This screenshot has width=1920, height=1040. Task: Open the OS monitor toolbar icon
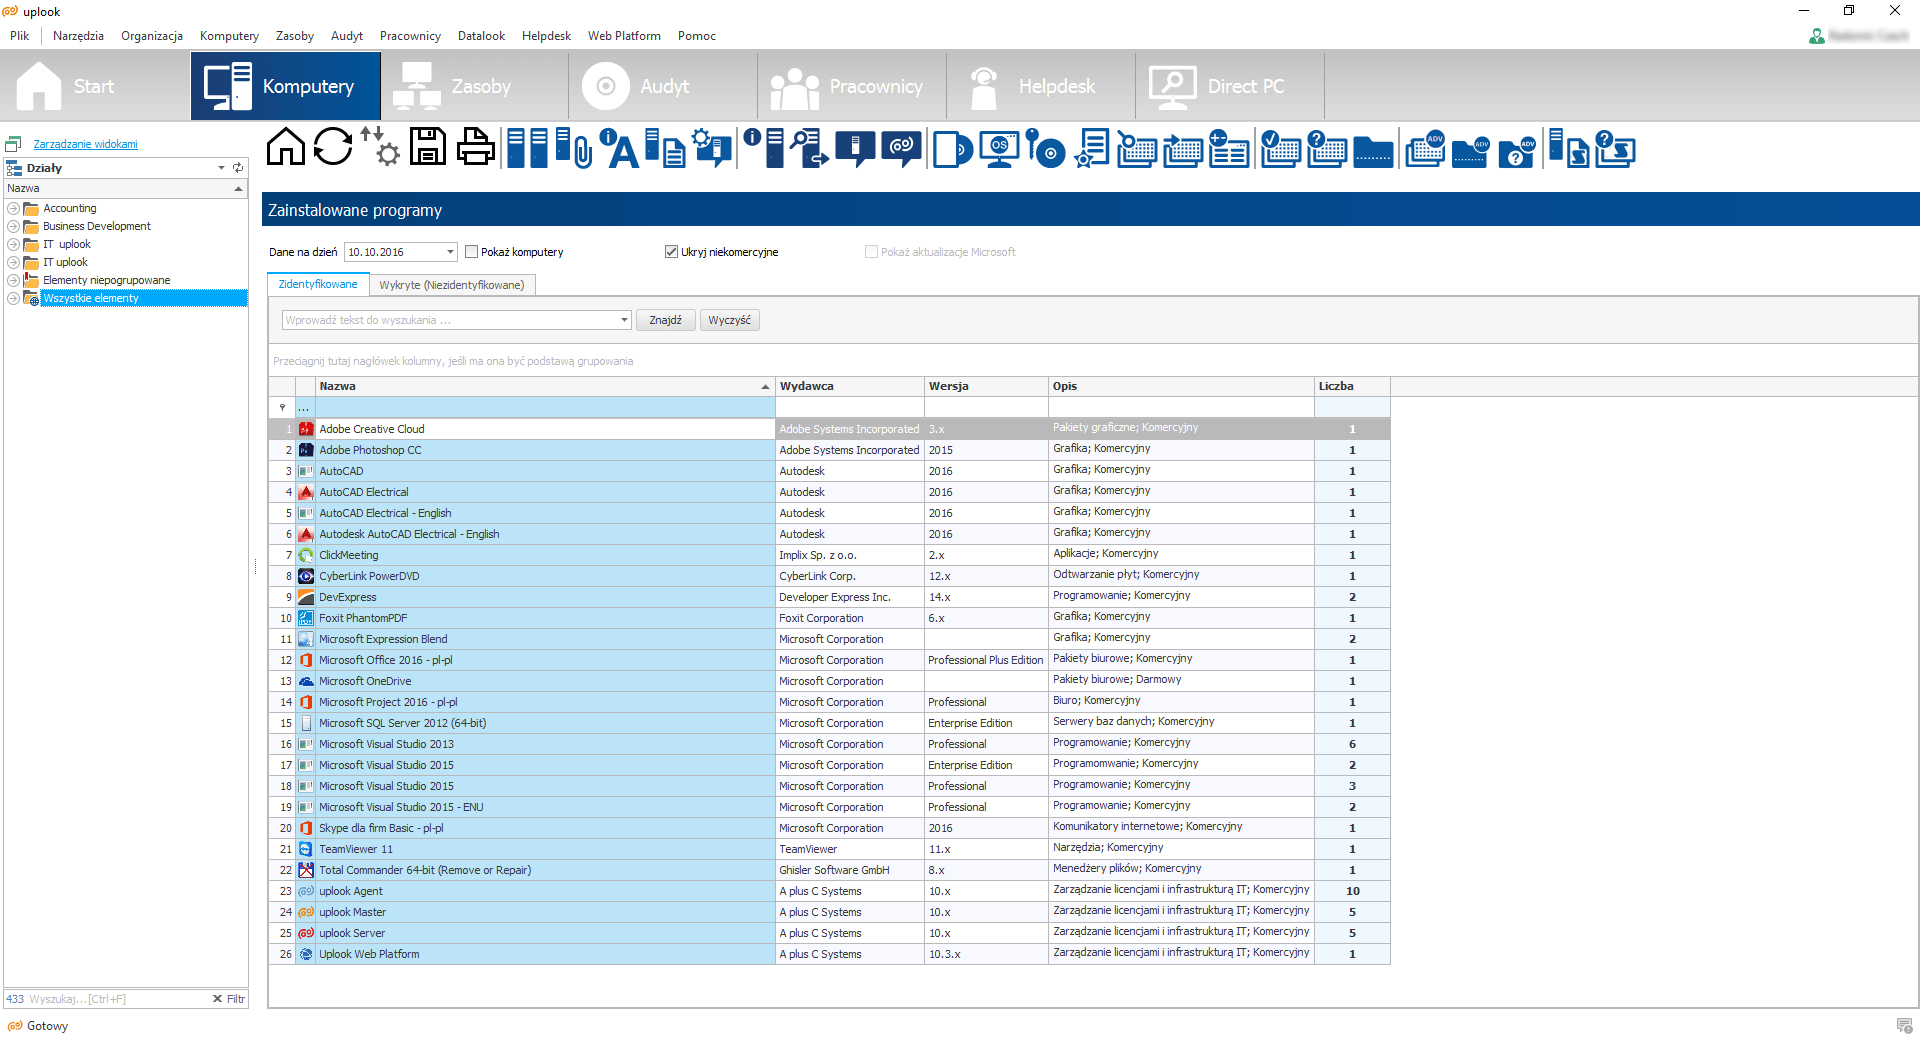click(x=999, y=149)
